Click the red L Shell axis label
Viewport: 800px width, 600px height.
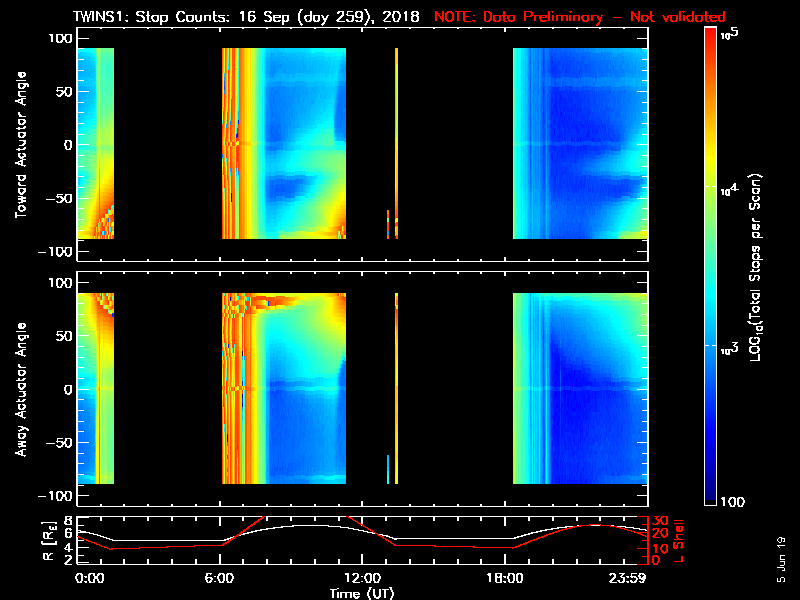(679, 541)
